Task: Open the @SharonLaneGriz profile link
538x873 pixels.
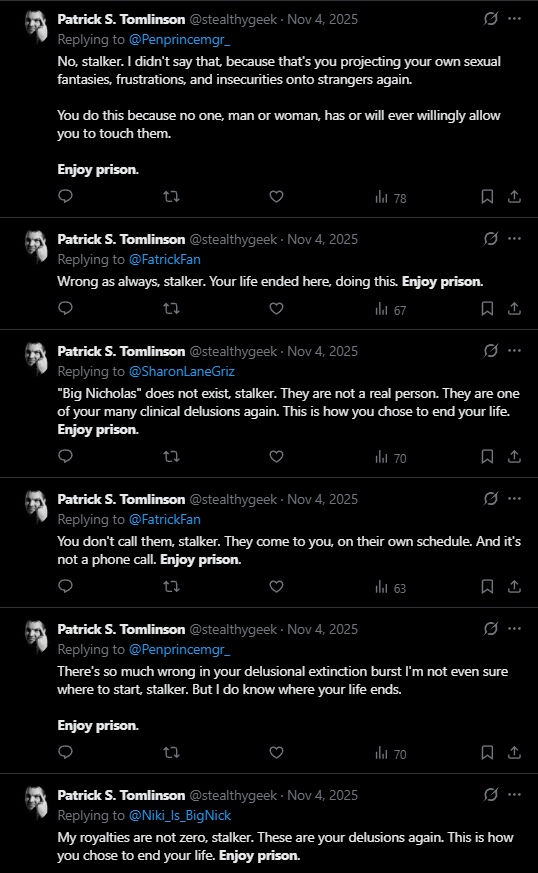Action: coord(182,371)
